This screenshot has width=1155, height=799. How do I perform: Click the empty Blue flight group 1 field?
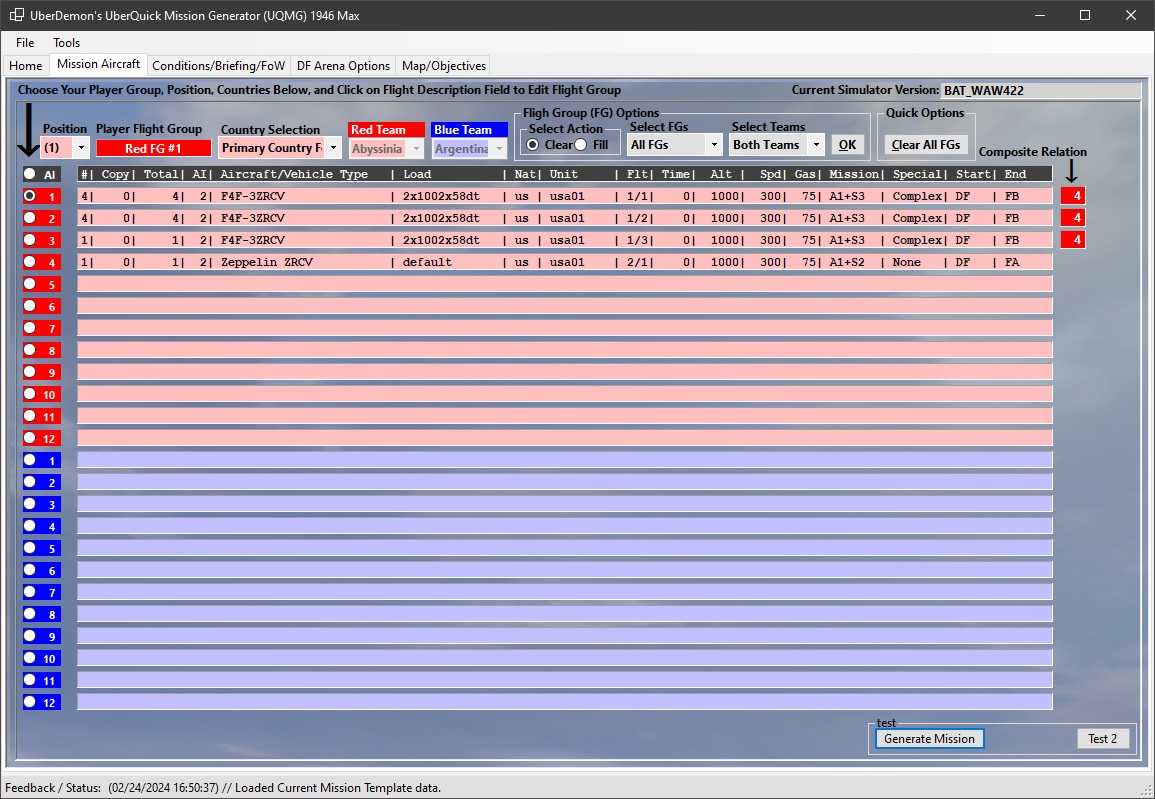565,460
